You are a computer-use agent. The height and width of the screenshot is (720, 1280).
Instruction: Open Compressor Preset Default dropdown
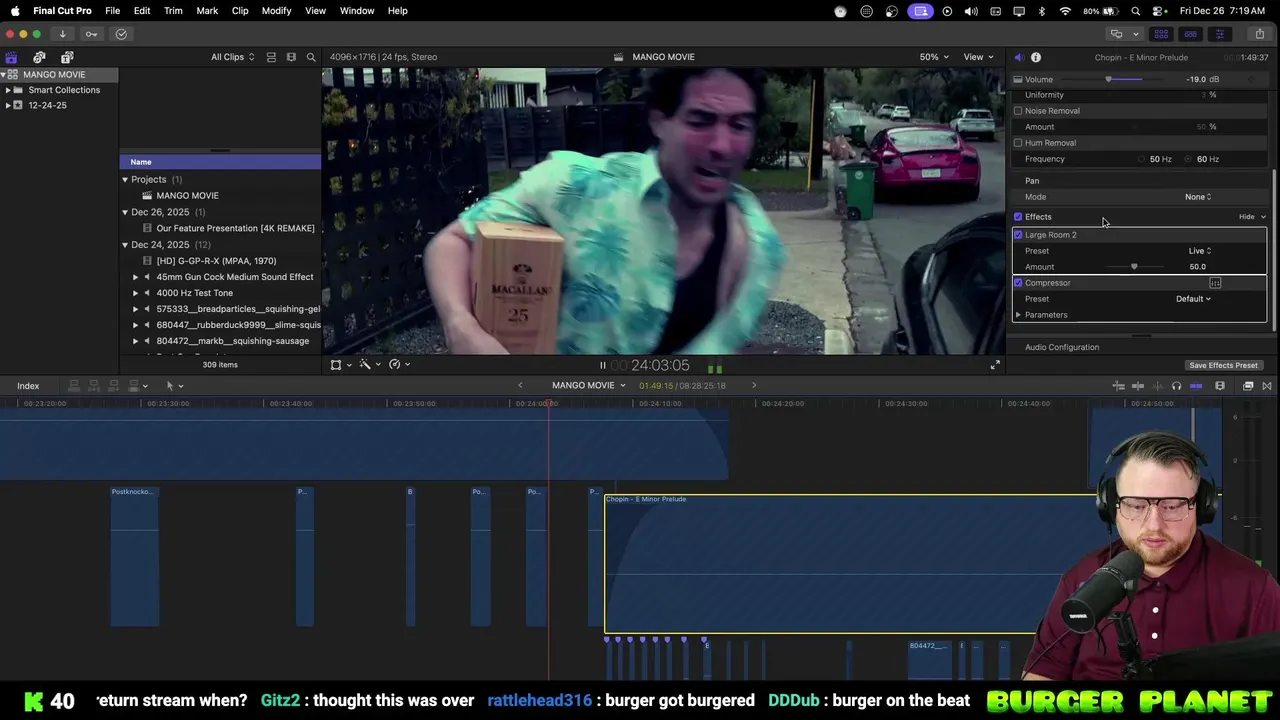pyautogui.click(x=1193, y=299)
